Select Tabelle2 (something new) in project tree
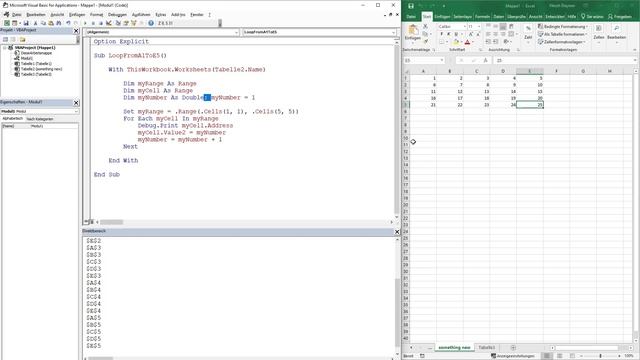 point(41,69)
